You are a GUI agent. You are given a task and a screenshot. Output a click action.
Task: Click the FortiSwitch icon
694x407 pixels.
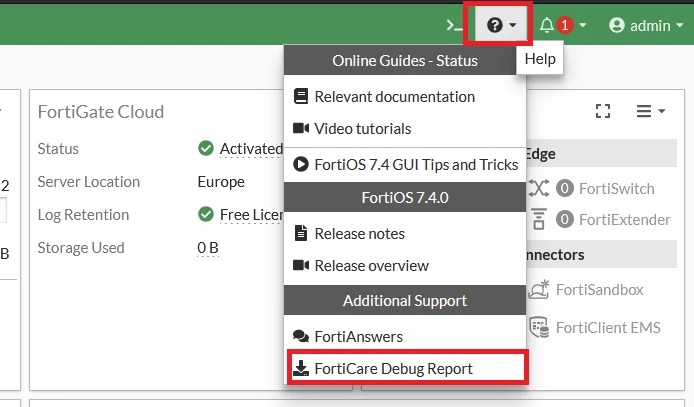(x=539, y=188)
